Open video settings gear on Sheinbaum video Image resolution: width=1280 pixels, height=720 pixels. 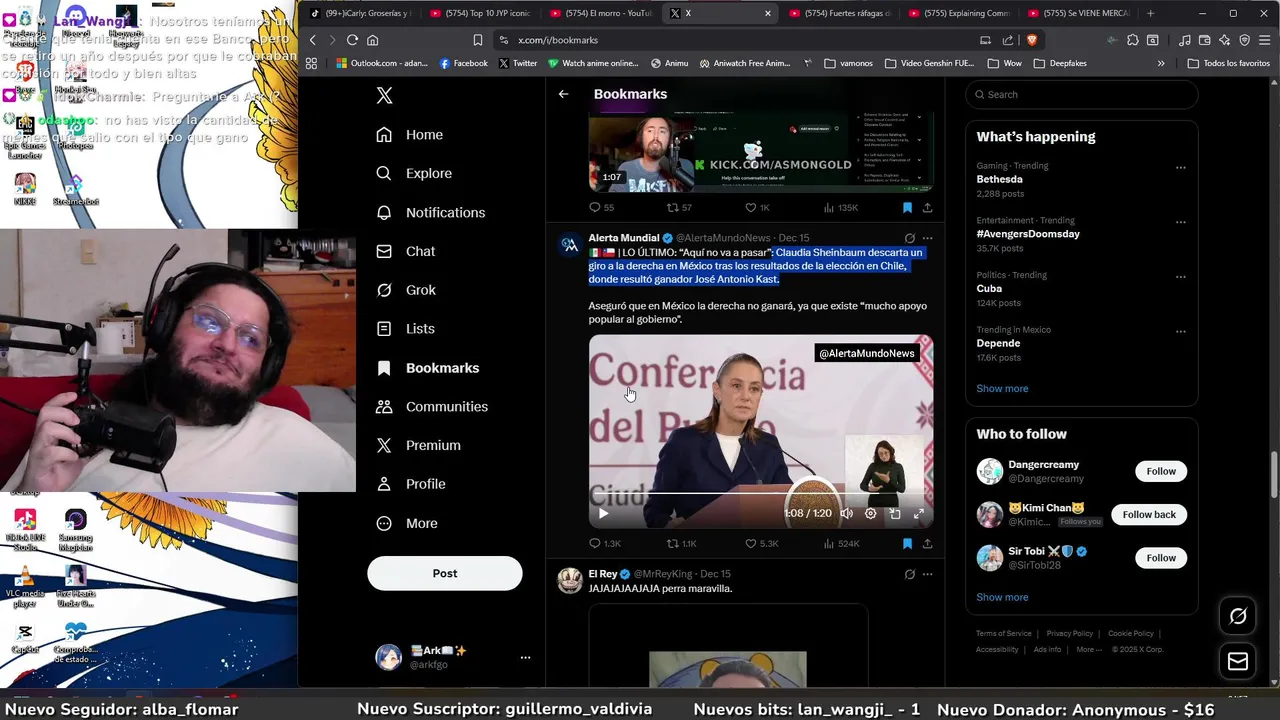pos(871,513)
